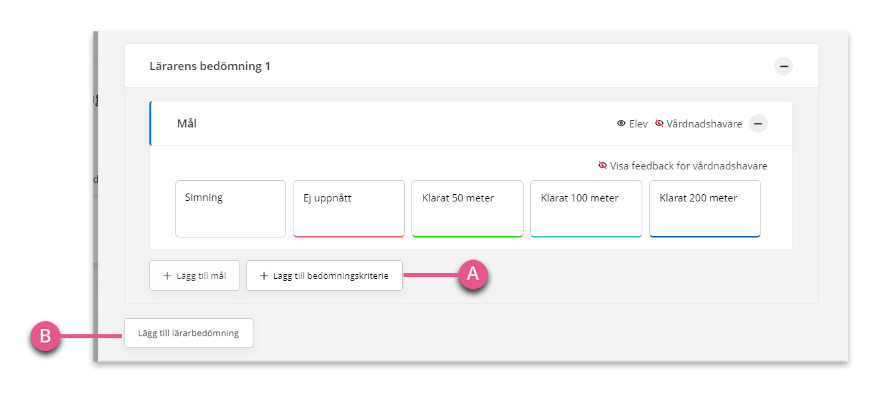Click Lägg till mål button

(194, 276)
